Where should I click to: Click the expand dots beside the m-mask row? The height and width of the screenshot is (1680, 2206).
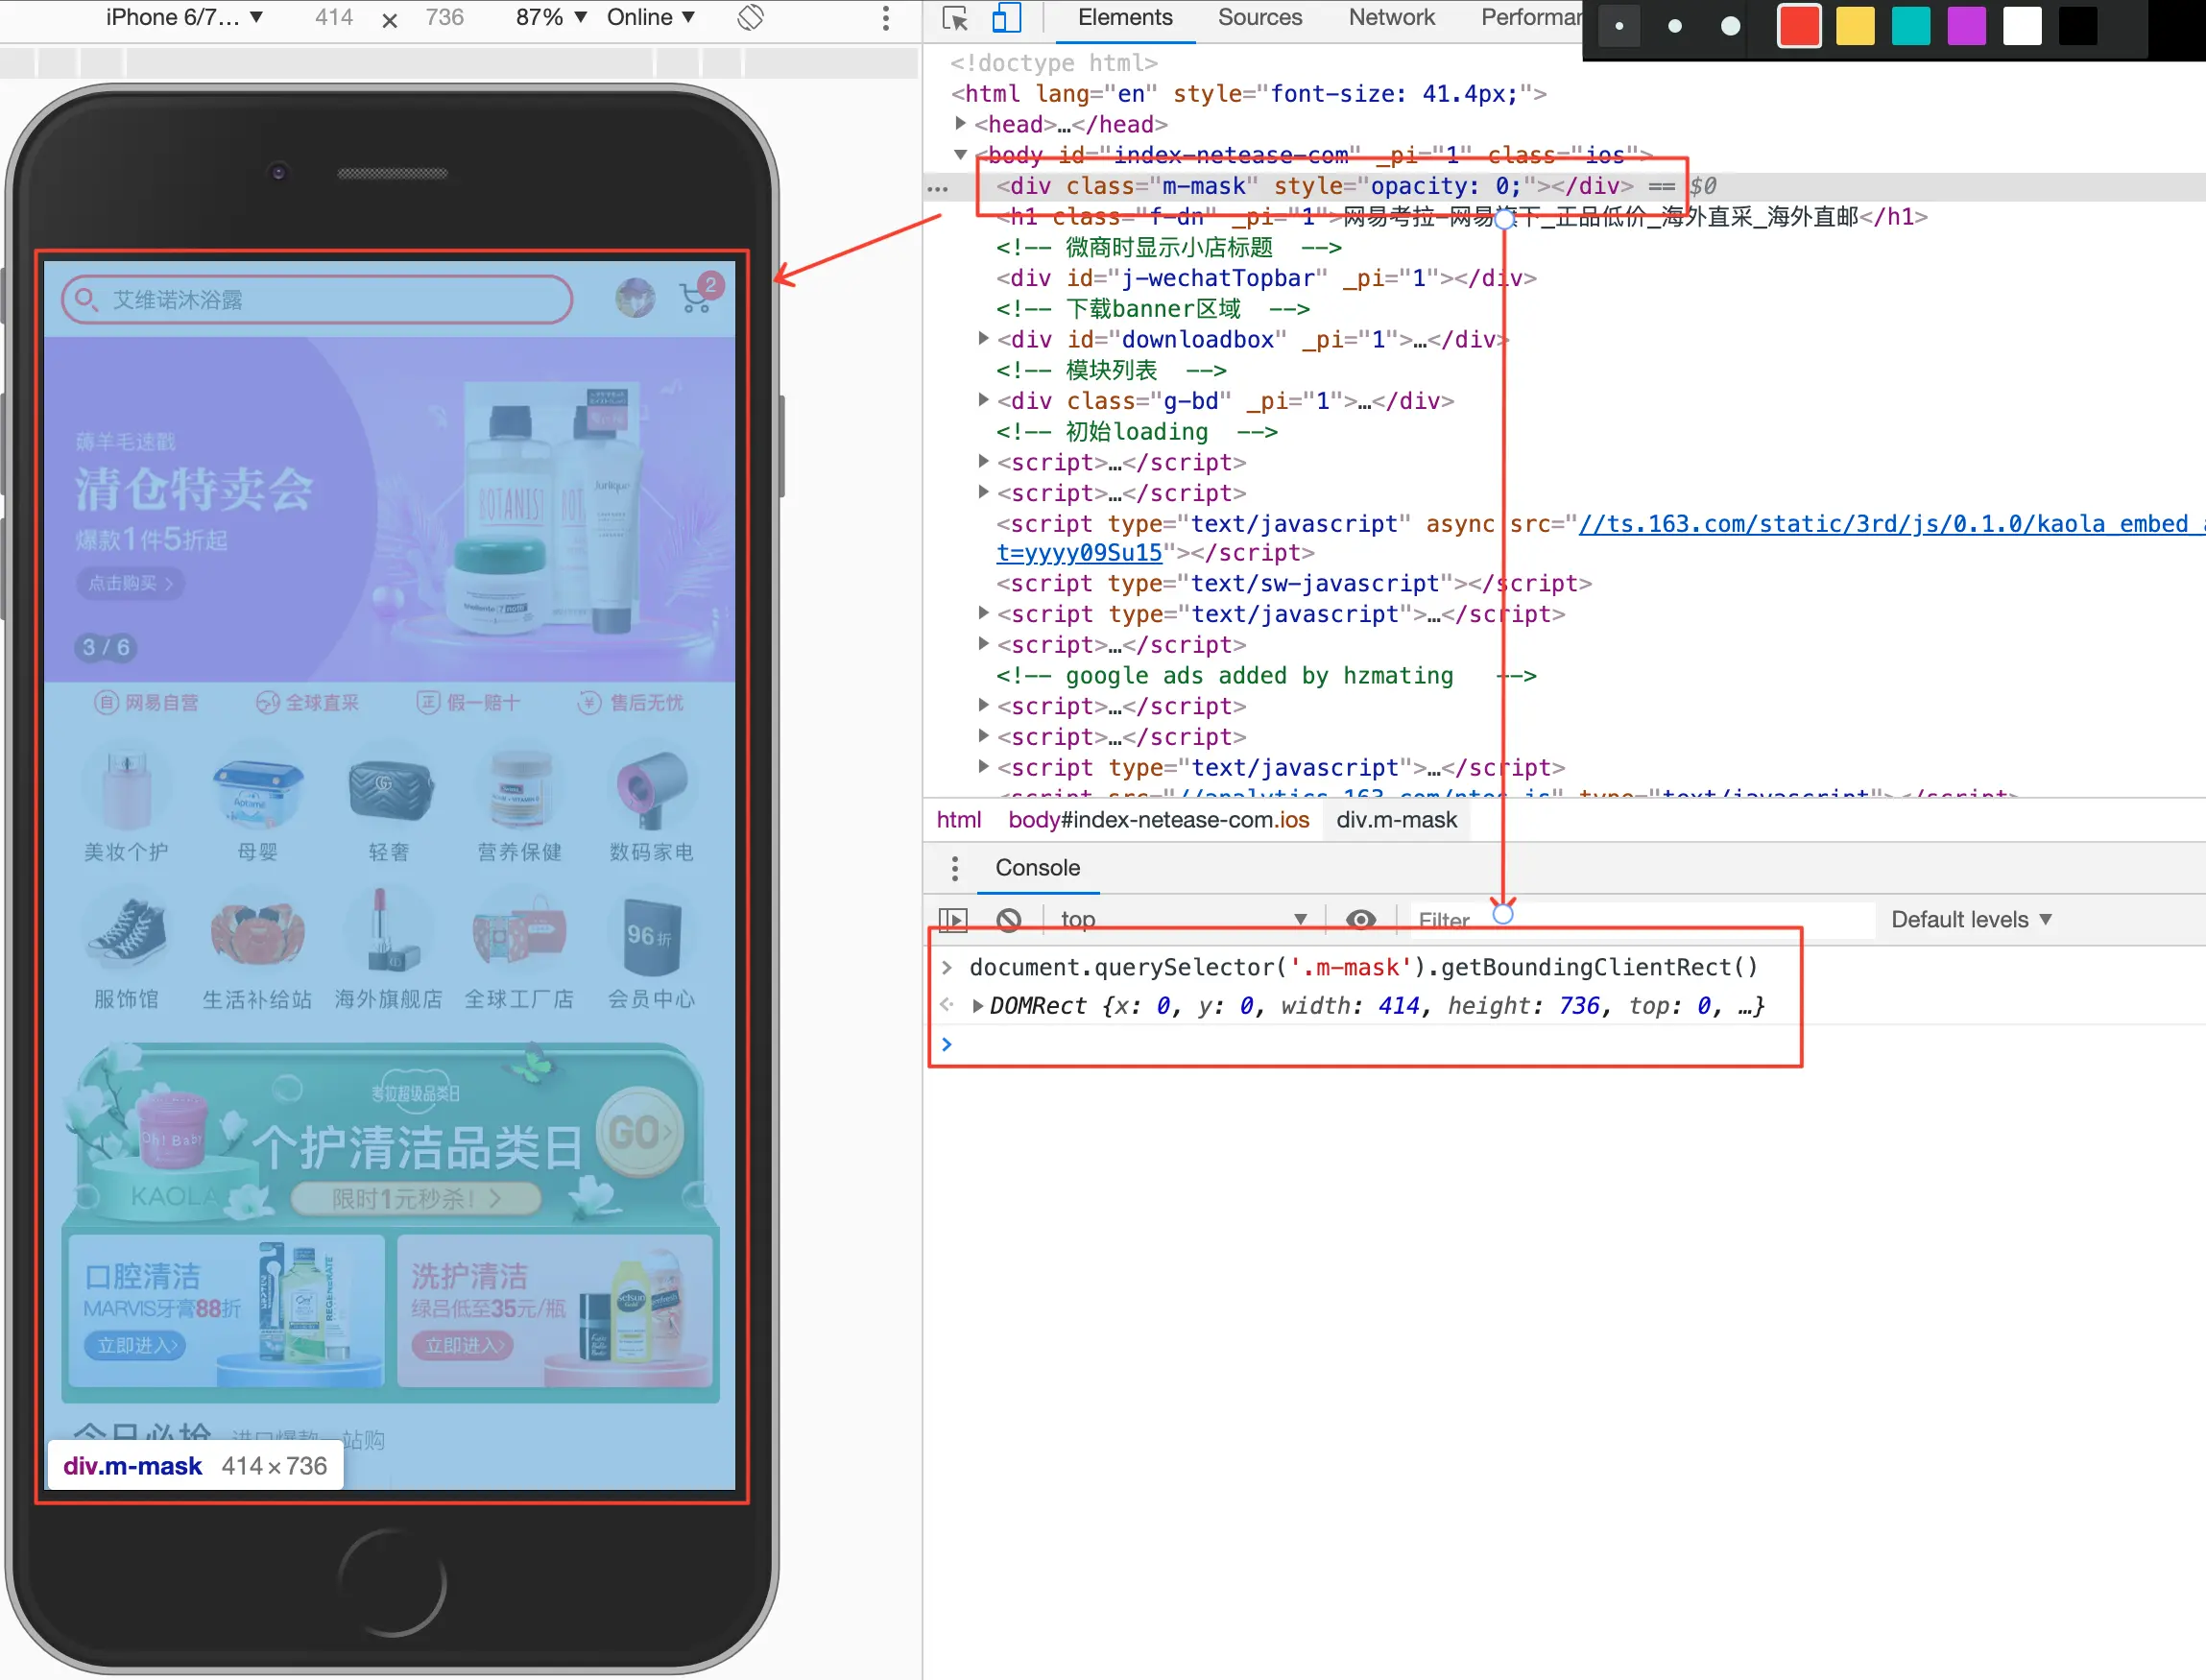tap(937, 187)
